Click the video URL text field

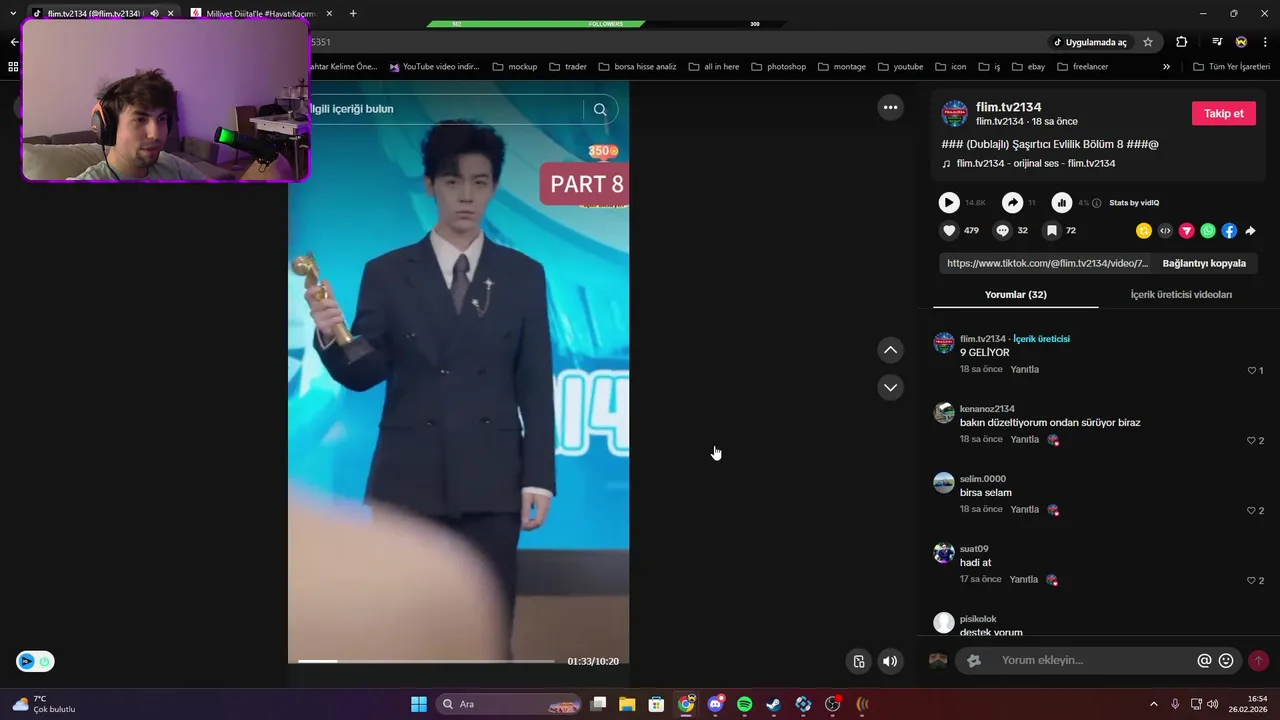1048,263
